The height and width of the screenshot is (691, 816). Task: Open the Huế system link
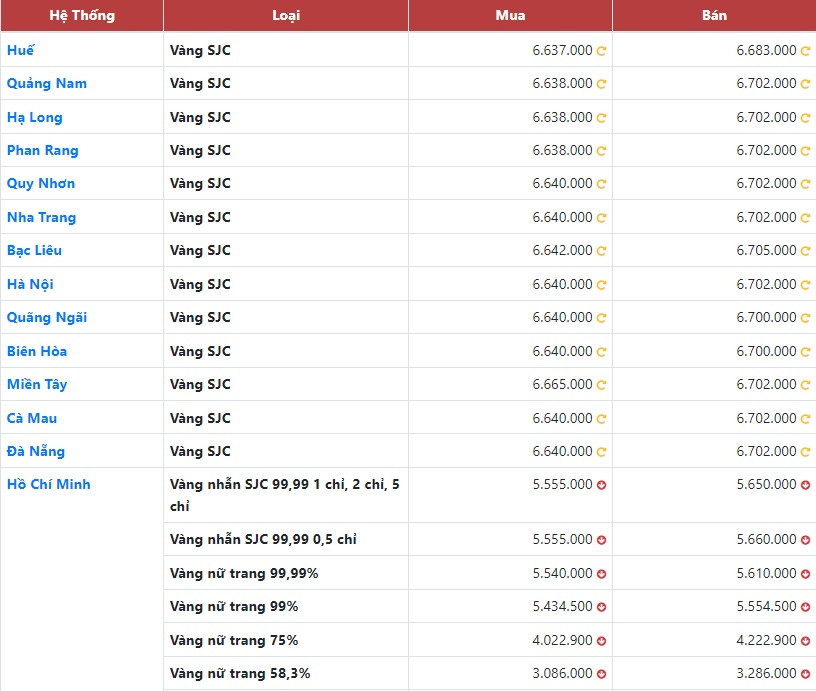(x=20, y=50)
